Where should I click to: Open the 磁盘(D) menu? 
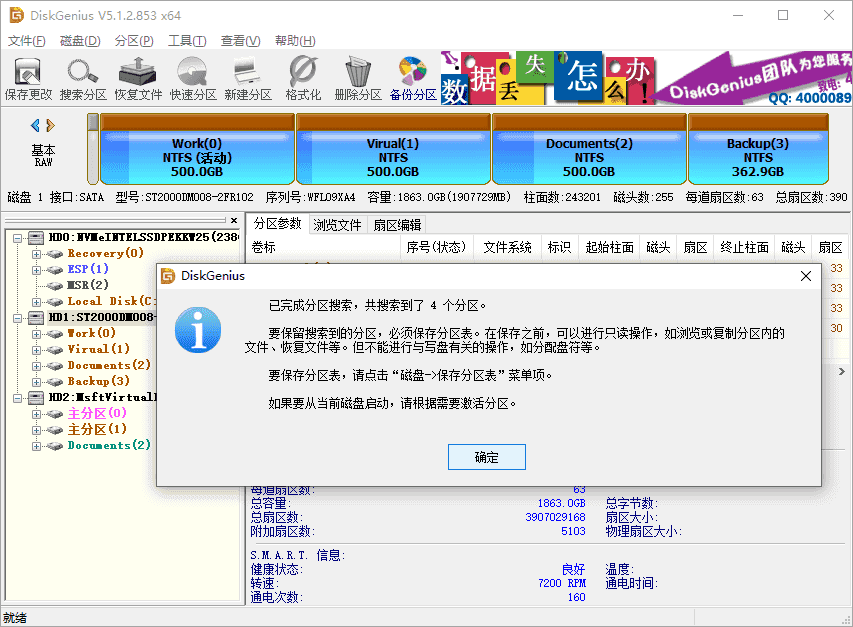pos(80,40)
